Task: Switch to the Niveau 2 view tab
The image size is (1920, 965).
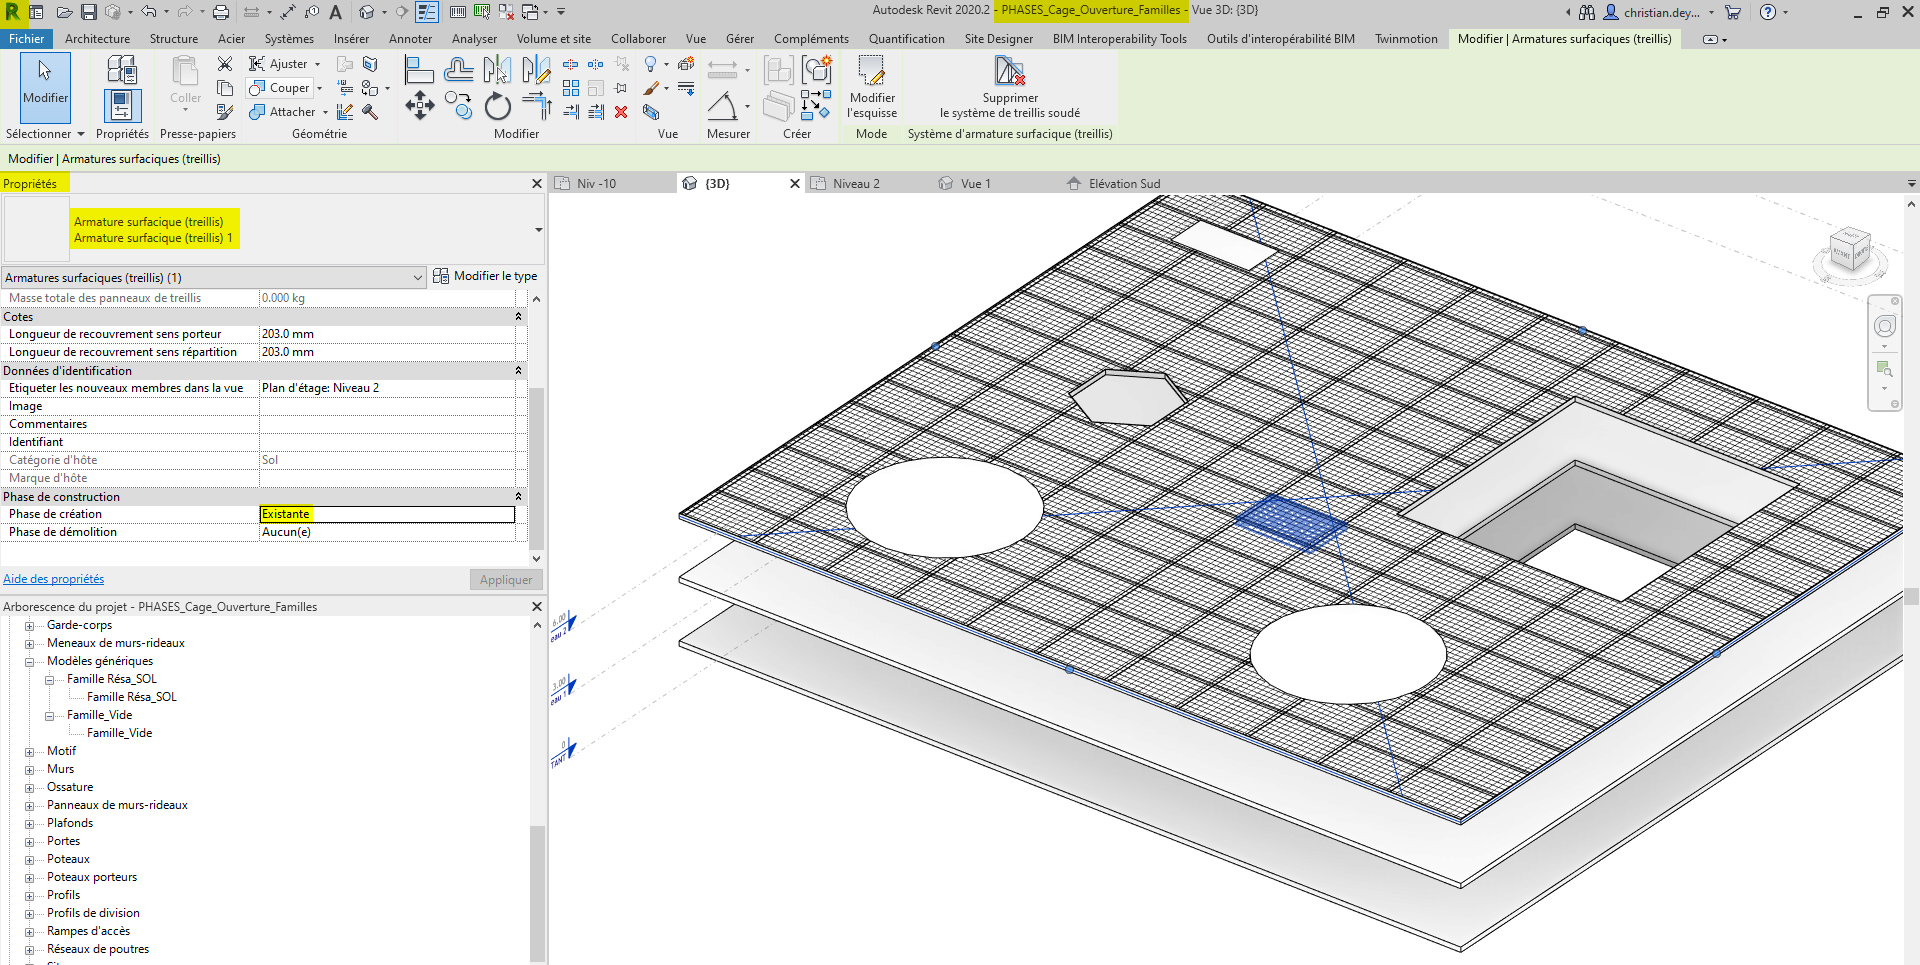Action: 856,184
